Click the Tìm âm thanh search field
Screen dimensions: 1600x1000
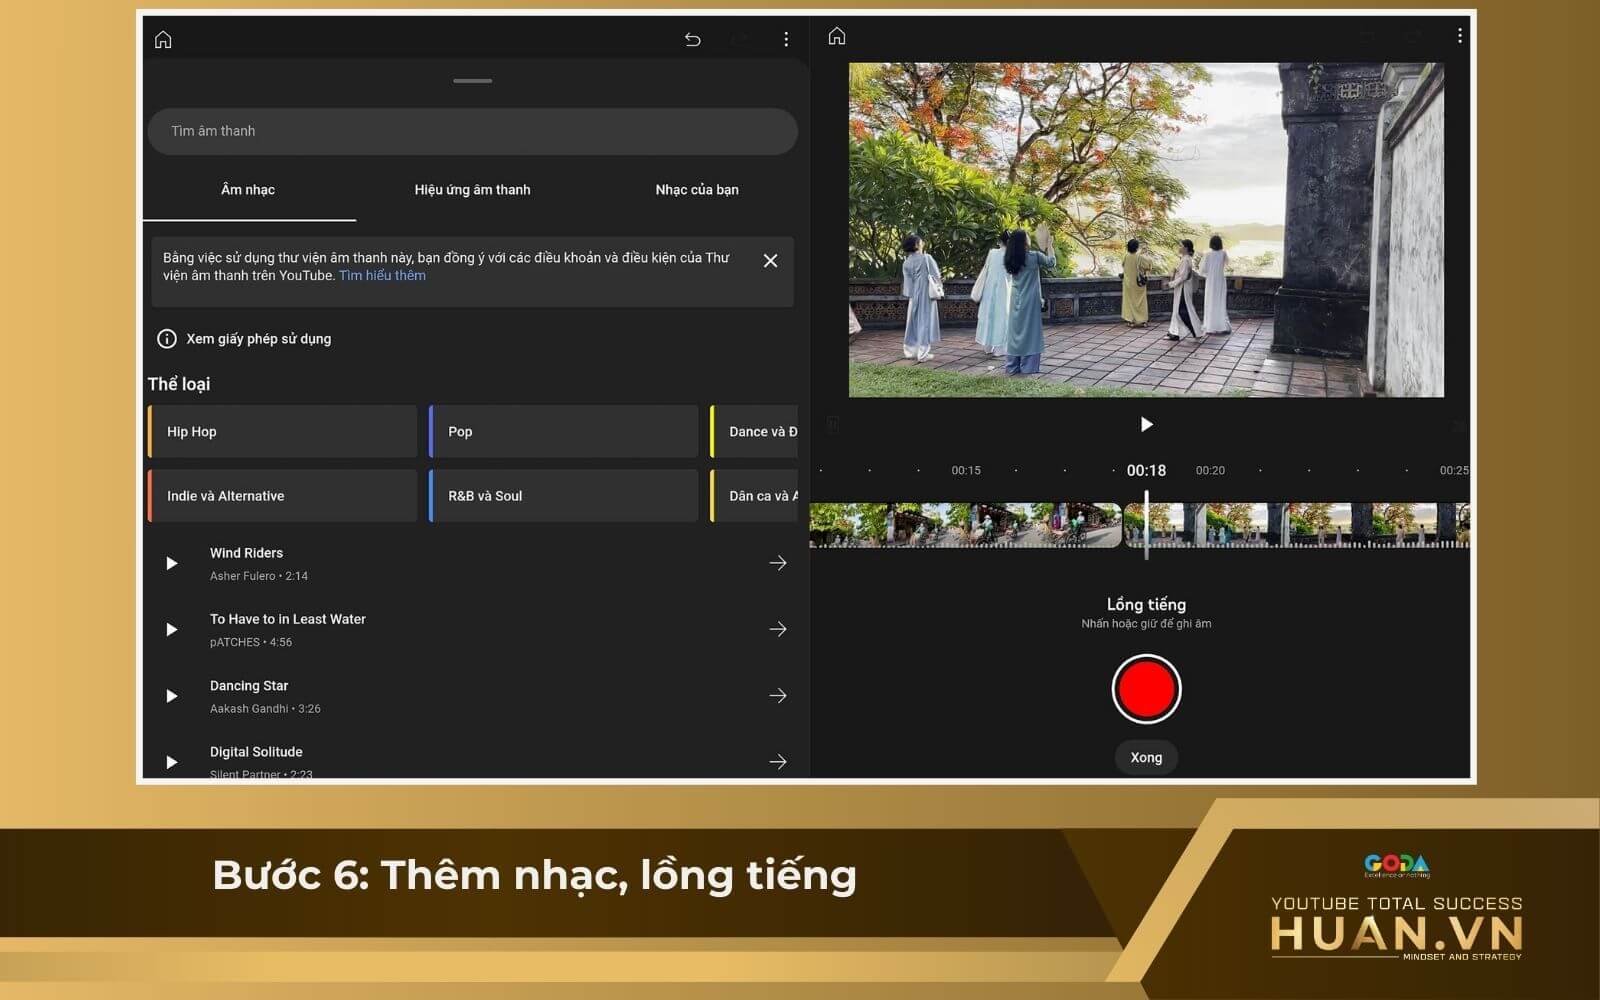point(472,131)
